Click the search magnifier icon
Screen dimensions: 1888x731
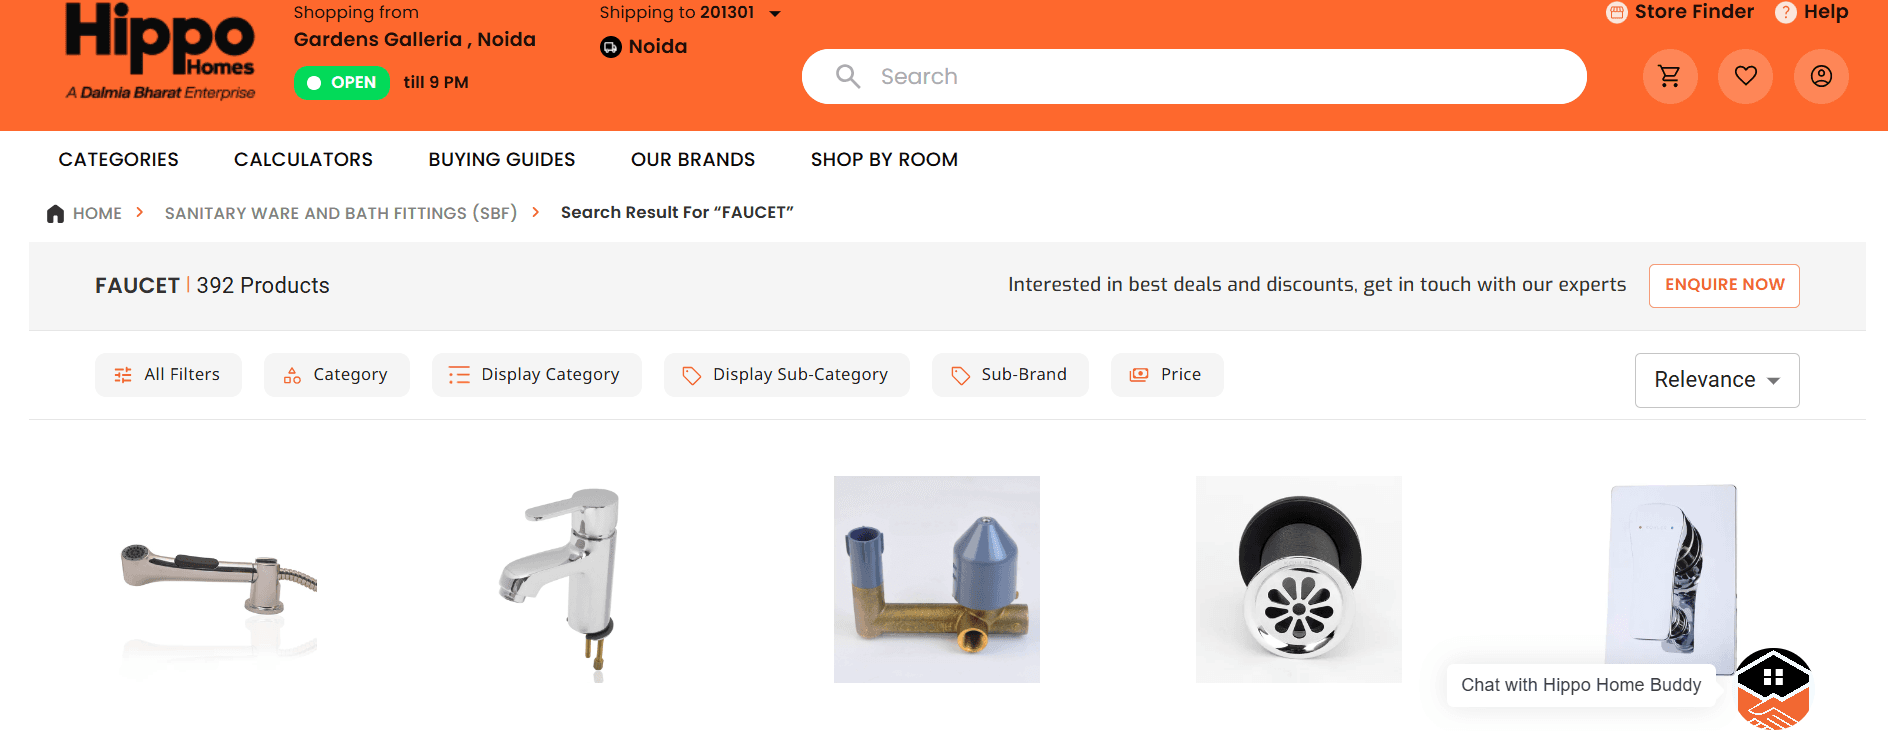847,76
